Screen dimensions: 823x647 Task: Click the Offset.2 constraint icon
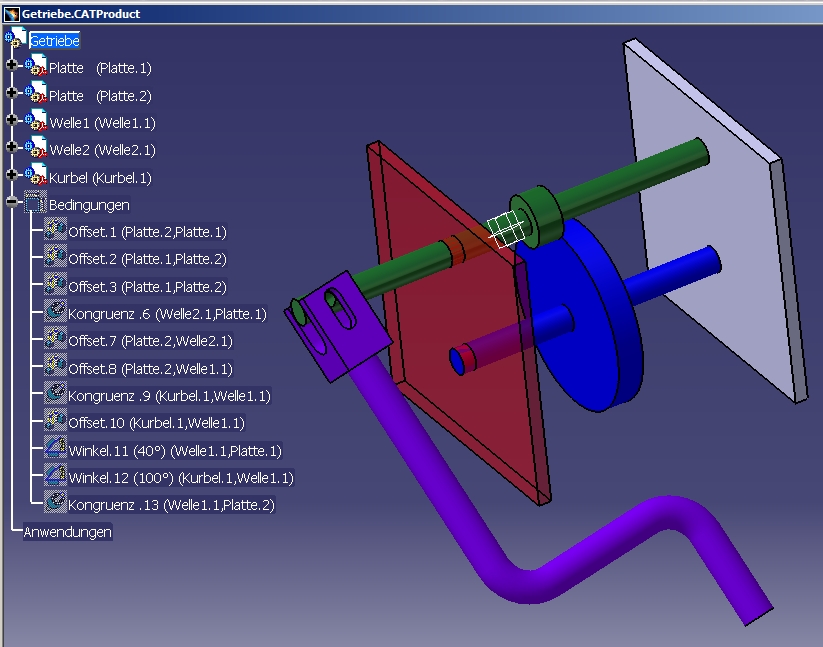(x=55, y=257)
